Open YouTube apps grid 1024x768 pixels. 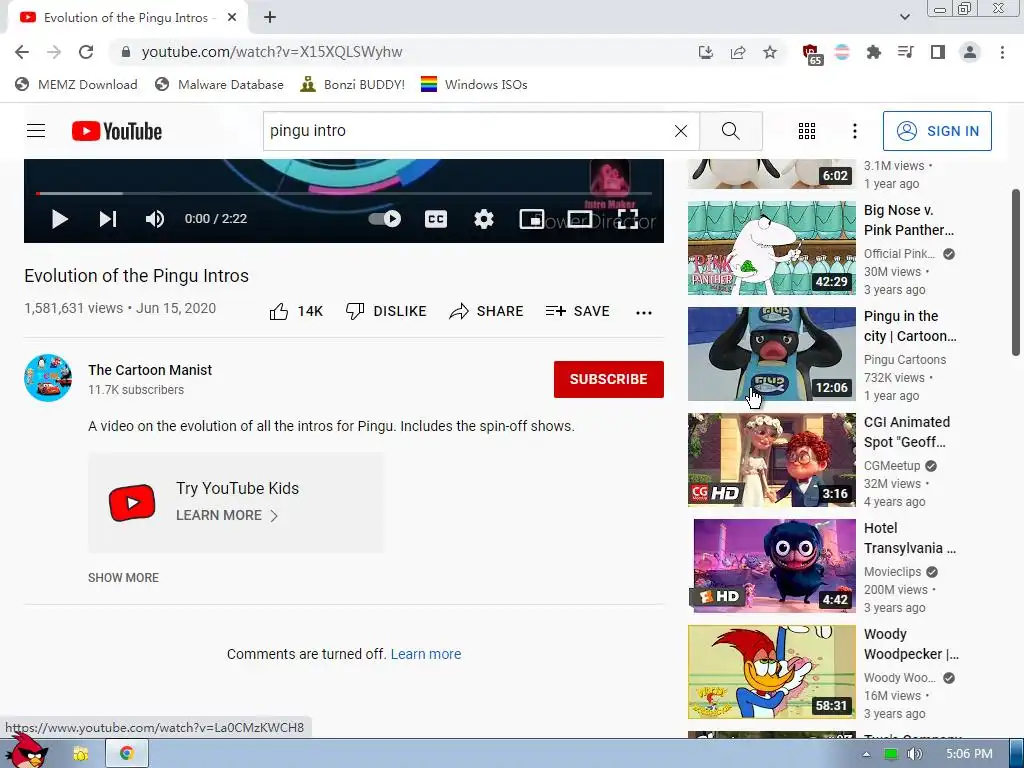point(807,131)
